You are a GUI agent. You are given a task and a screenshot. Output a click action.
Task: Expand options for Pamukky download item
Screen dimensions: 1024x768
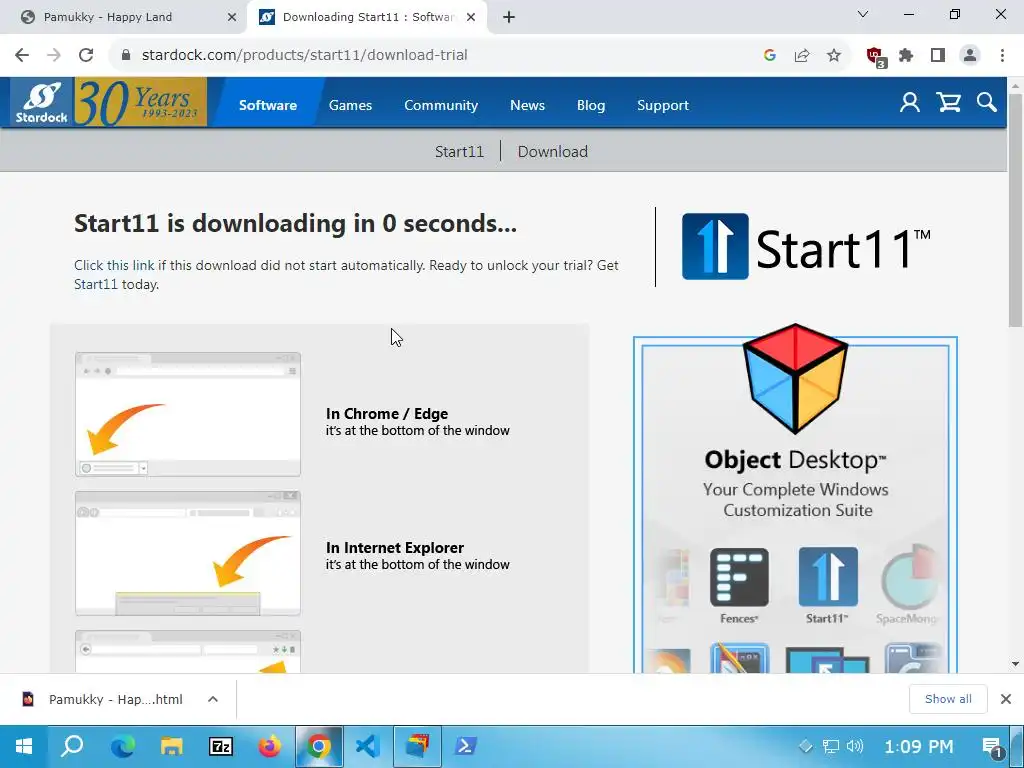pyautogui.click(x=213, y=699)
